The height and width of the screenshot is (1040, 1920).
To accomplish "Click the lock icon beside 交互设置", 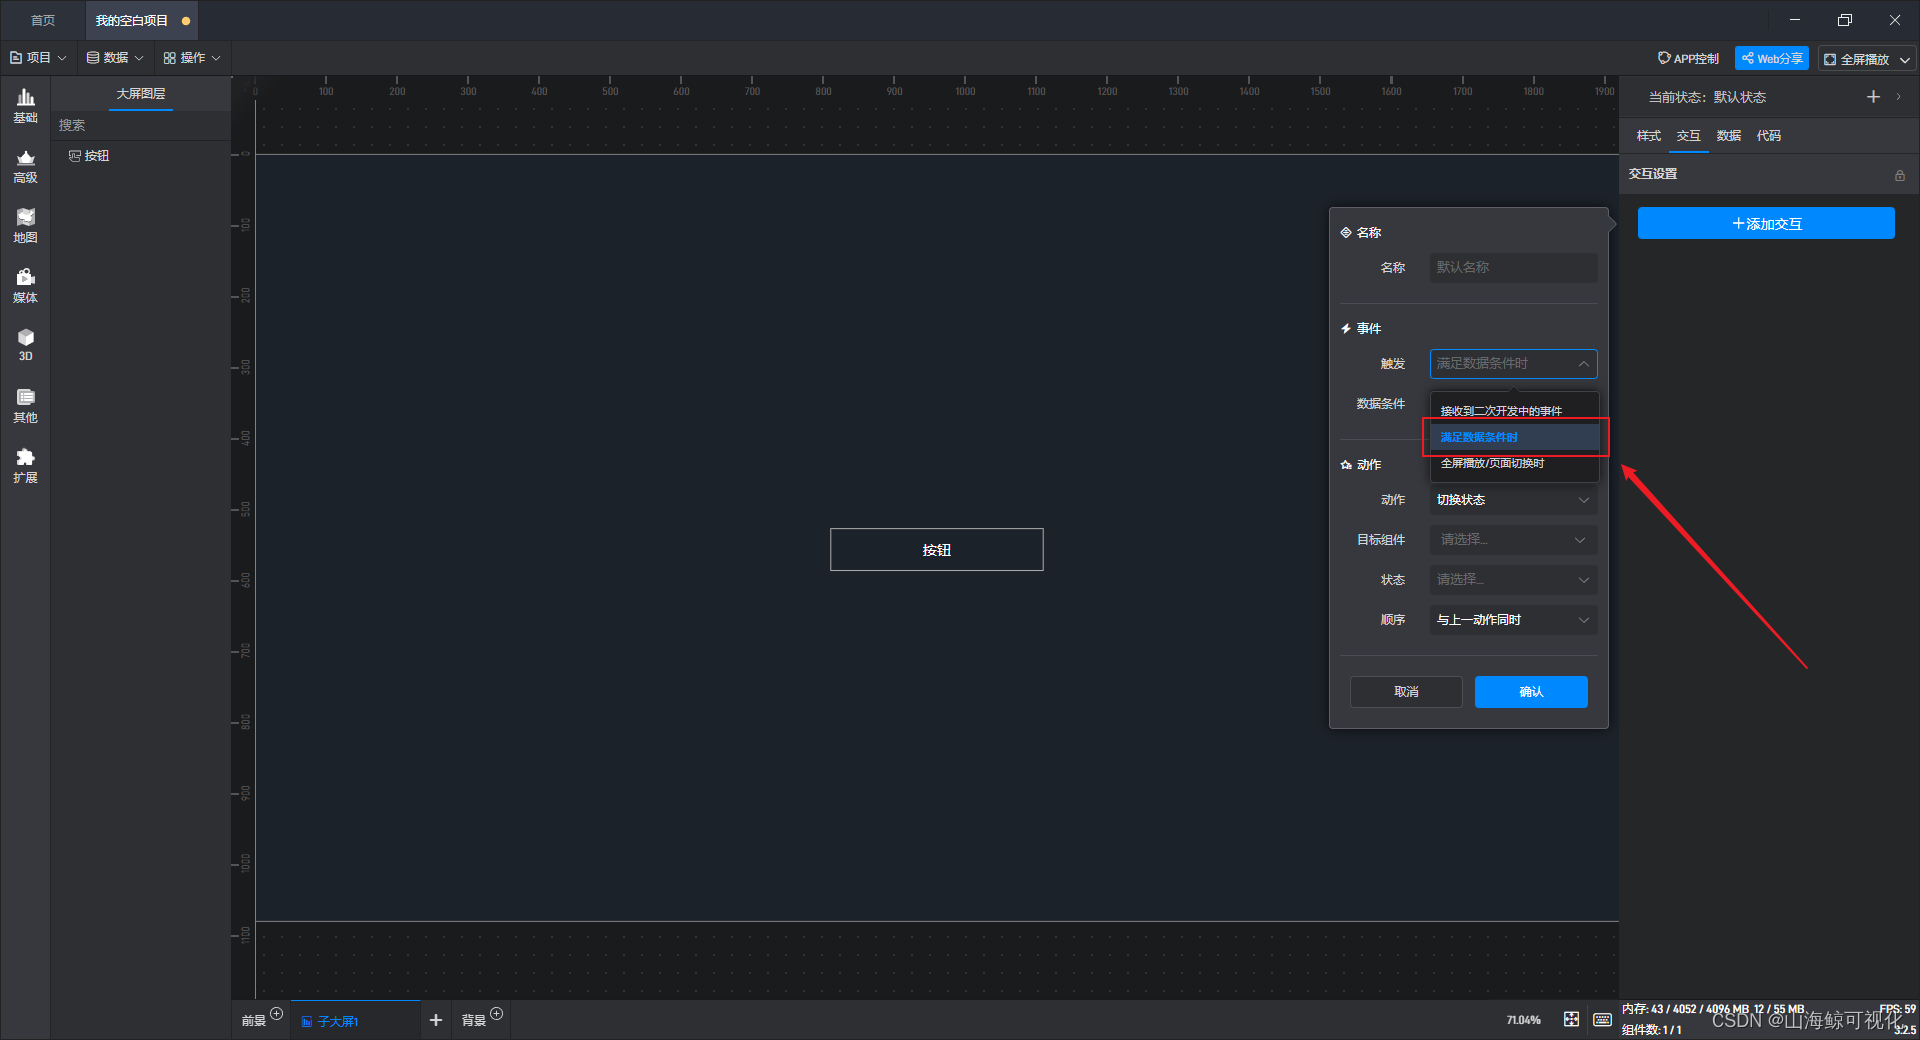I will (x=1899, y=175).
